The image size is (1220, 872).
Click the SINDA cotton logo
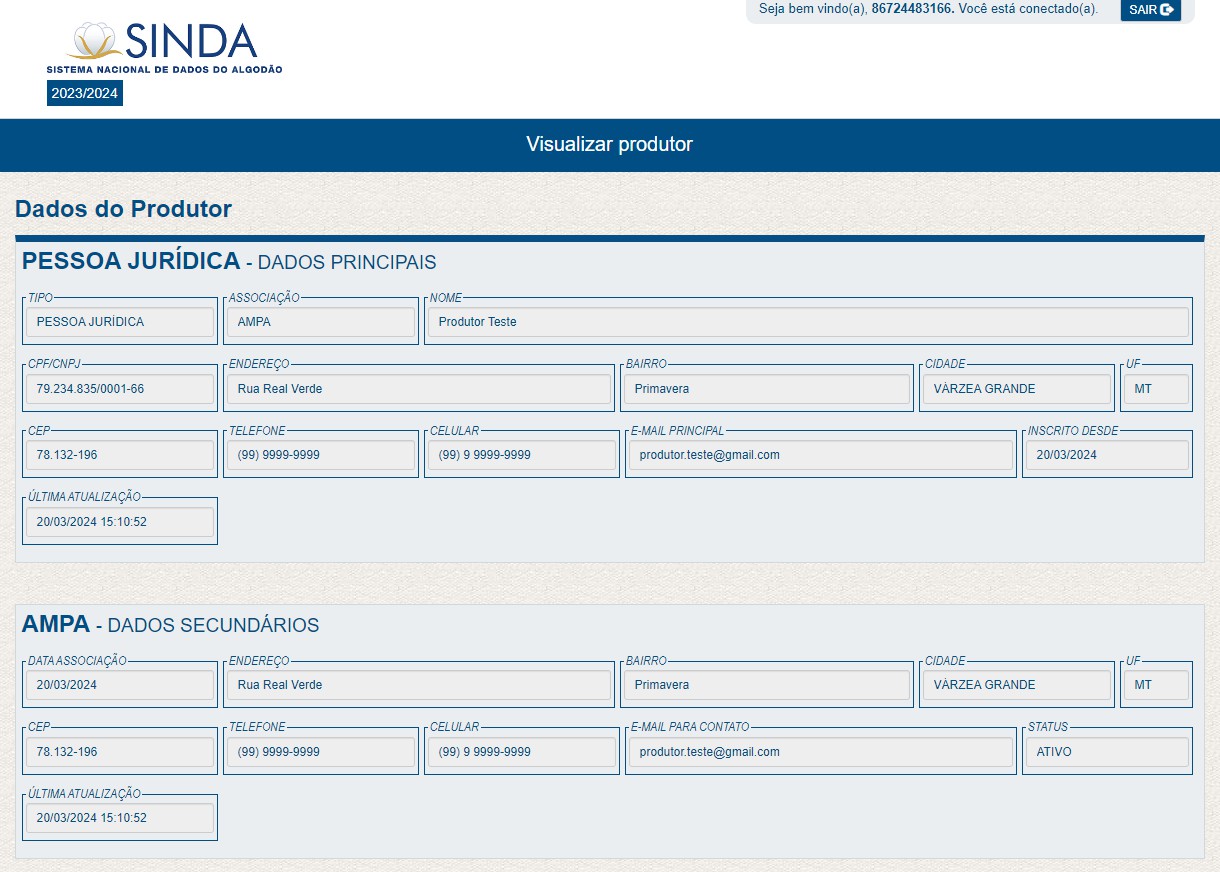163,47
